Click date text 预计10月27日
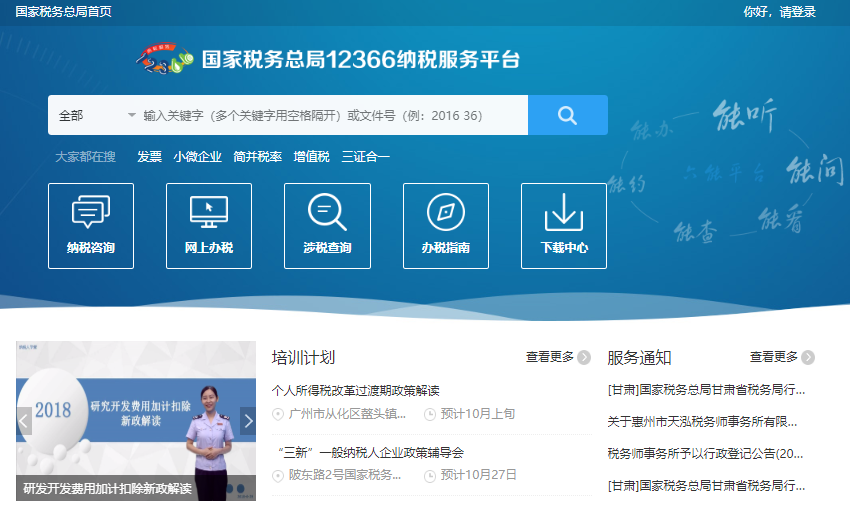Viewport: 850px width, 509px height. click(479, 475)
